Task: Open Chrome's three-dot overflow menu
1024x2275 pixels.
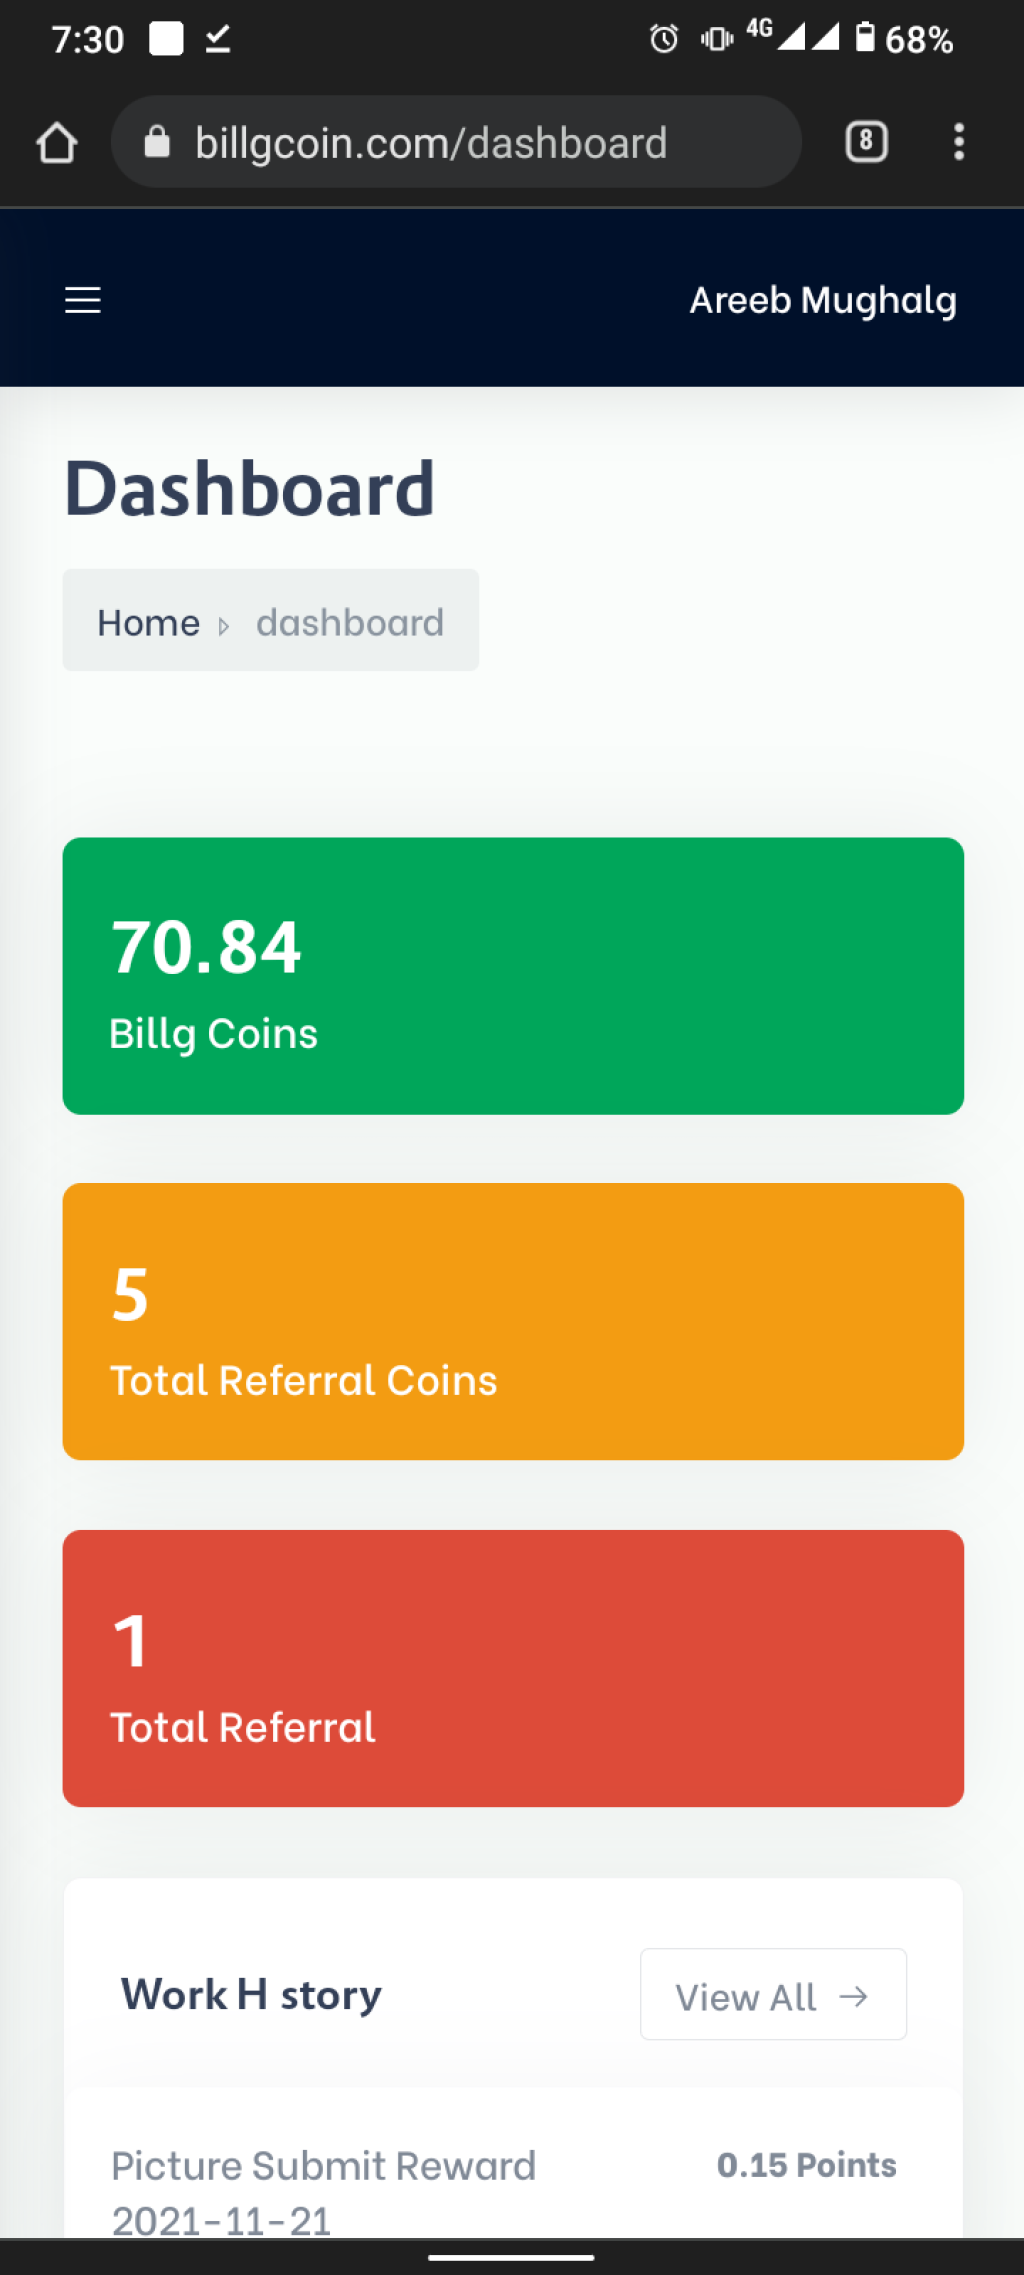Action: [959, 142]
